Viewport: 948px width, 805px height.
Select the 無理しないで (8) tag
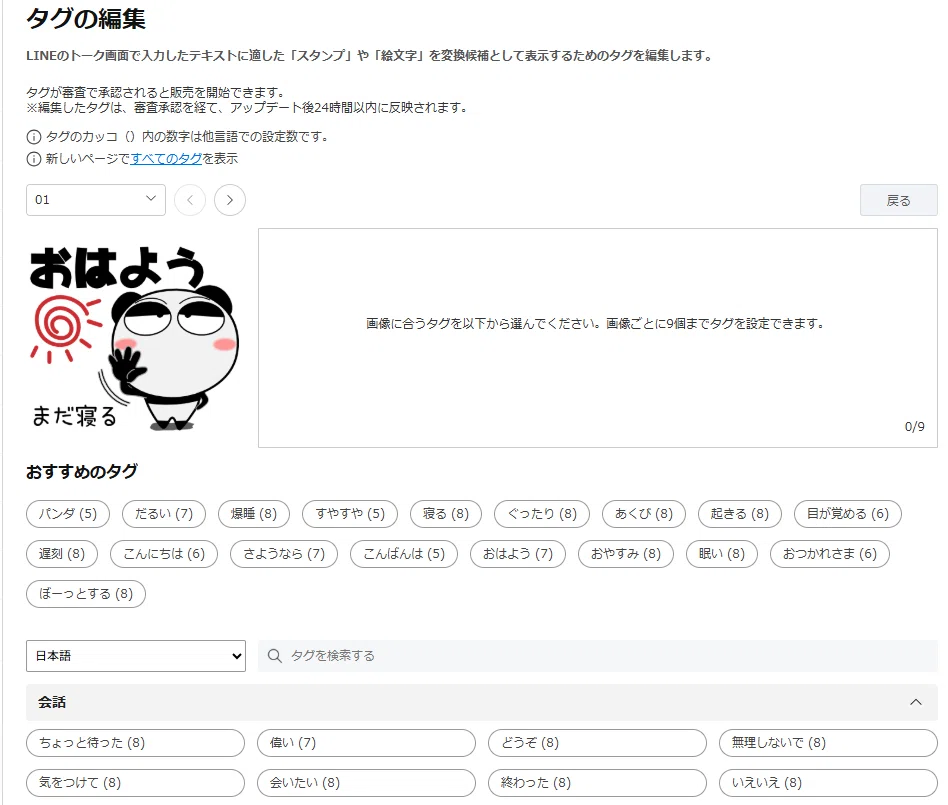(x=828, y=743)
